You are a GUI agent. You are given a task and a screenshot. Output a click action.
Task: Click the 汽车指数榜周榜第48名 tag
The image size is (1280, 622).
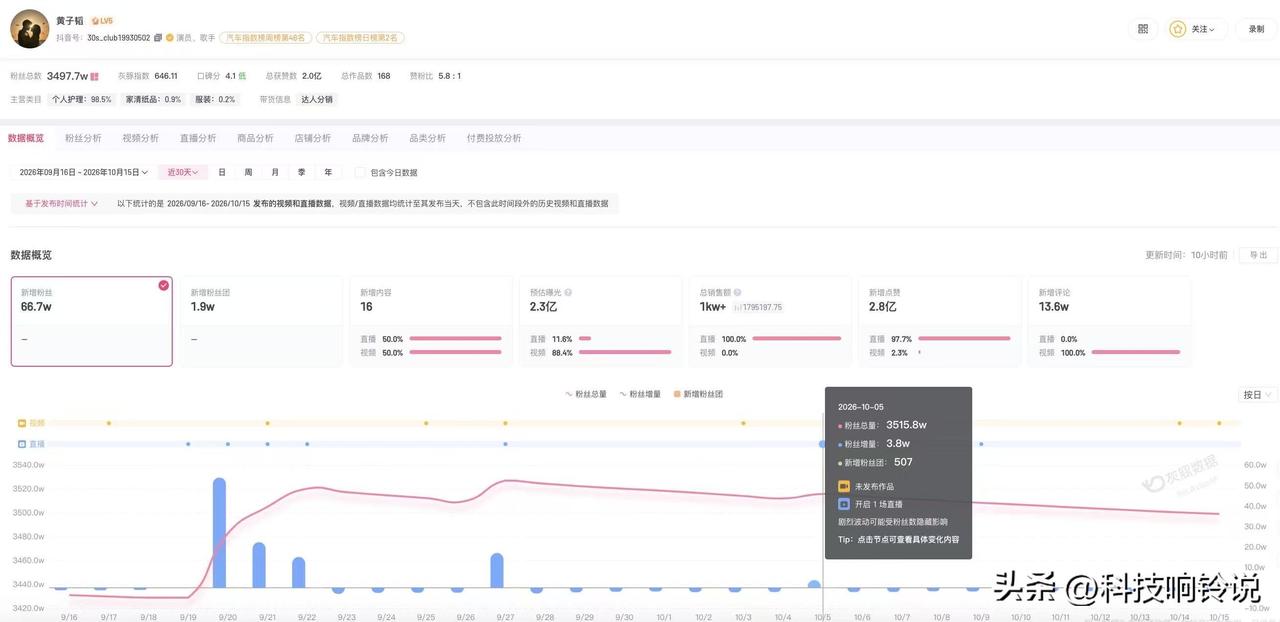coord(266,38)
